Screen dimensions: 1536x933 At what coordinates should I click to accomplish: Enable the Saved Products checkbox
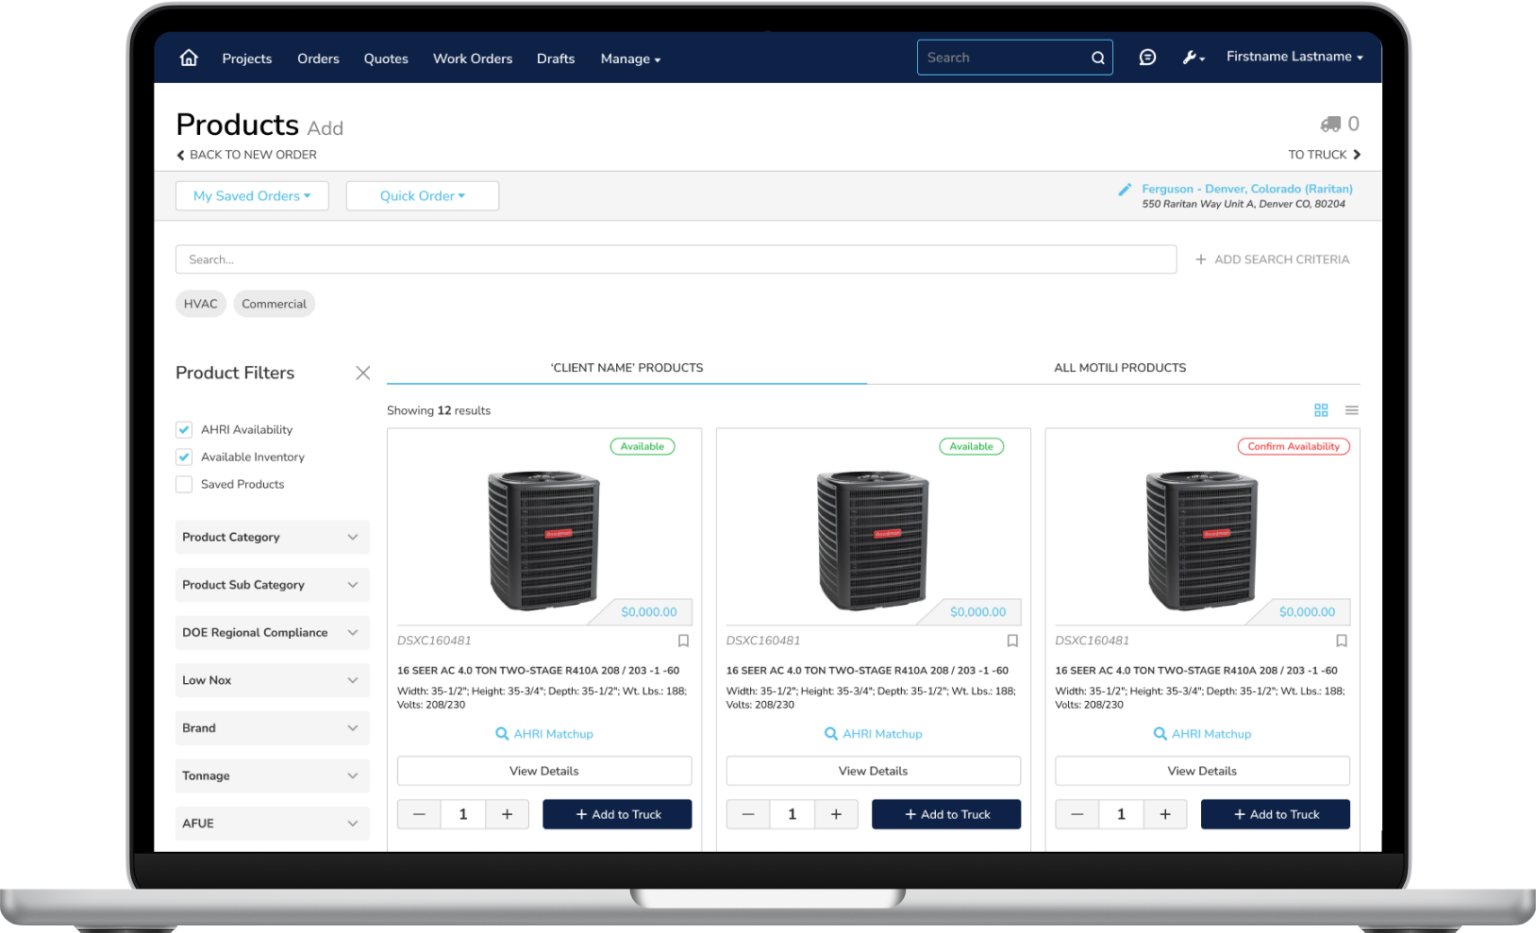[184, 484]
